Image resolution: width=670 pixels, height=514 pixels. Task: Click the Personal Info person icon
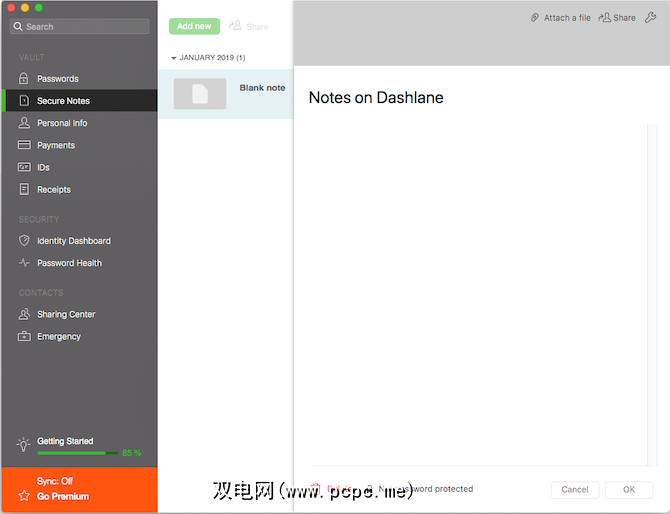24,123
